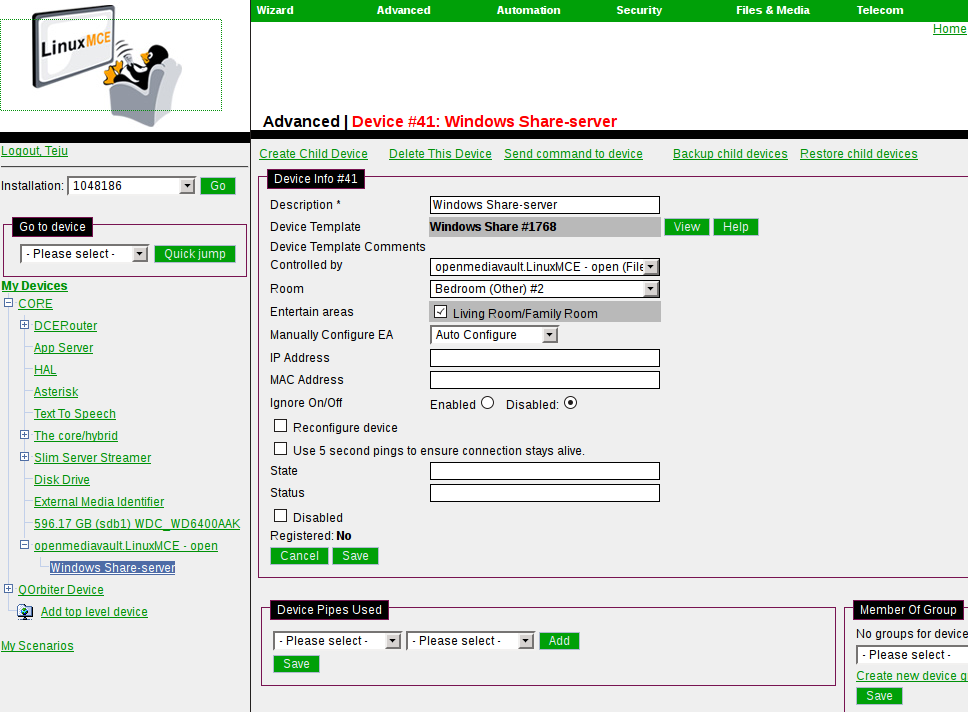
Task: Click the State input field
Action: [544, 471]
